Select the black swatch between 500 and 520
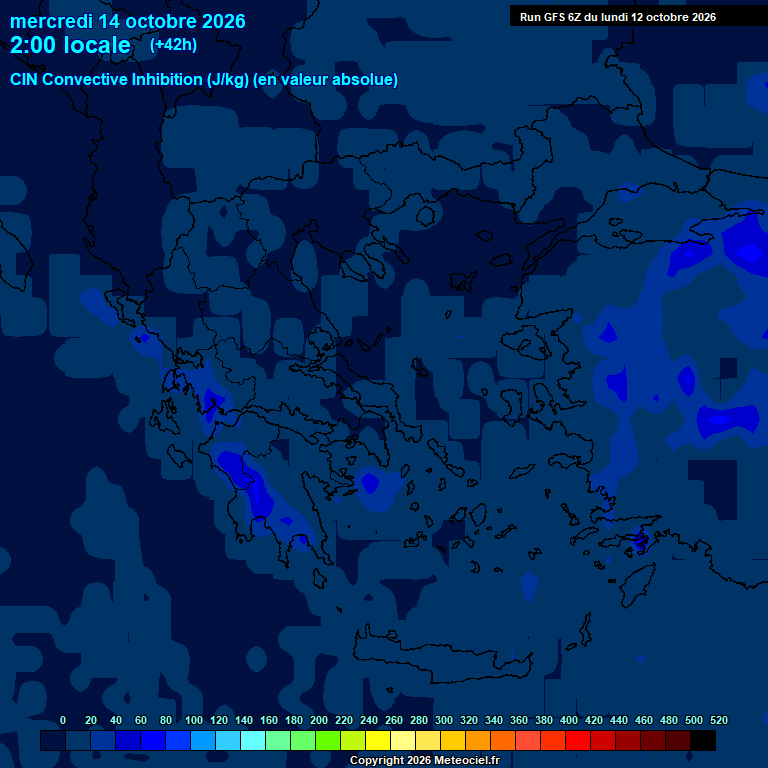The height and width of the screenshot is (768, 768). point(703,741)
